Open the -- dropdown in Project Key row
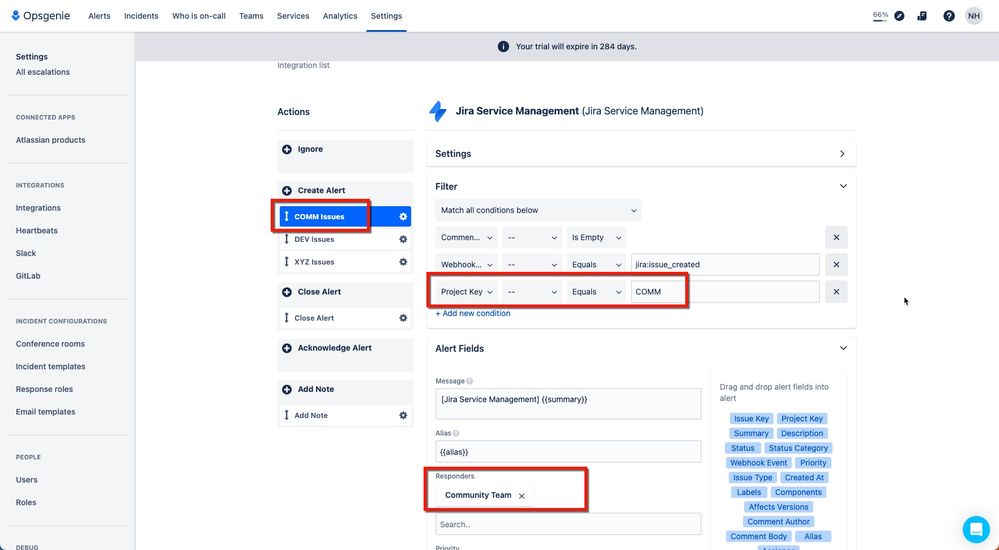Image resolution: width=999 pixels, height=550 pixels. tap(532, 292)
